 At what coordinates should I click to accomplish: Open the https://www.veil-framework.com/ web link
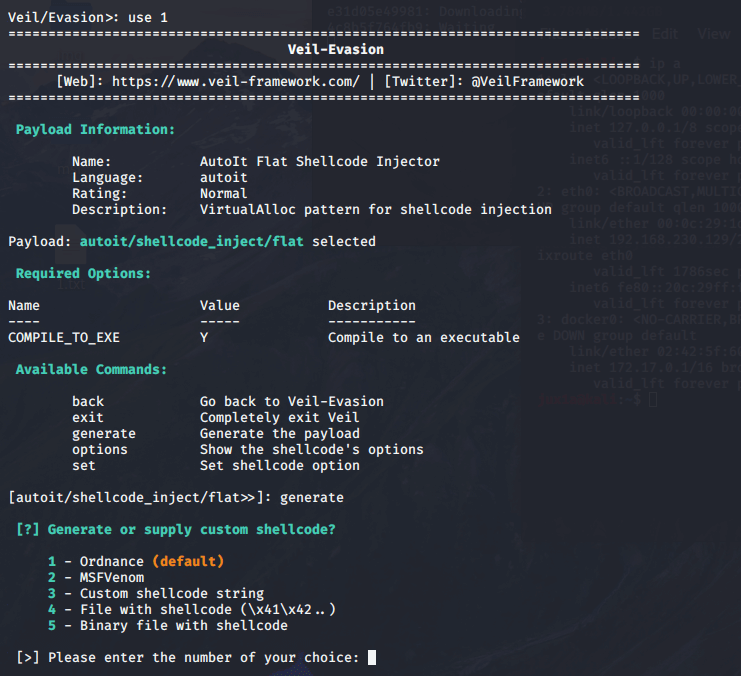pyautogui.click(x=235, y=82)
